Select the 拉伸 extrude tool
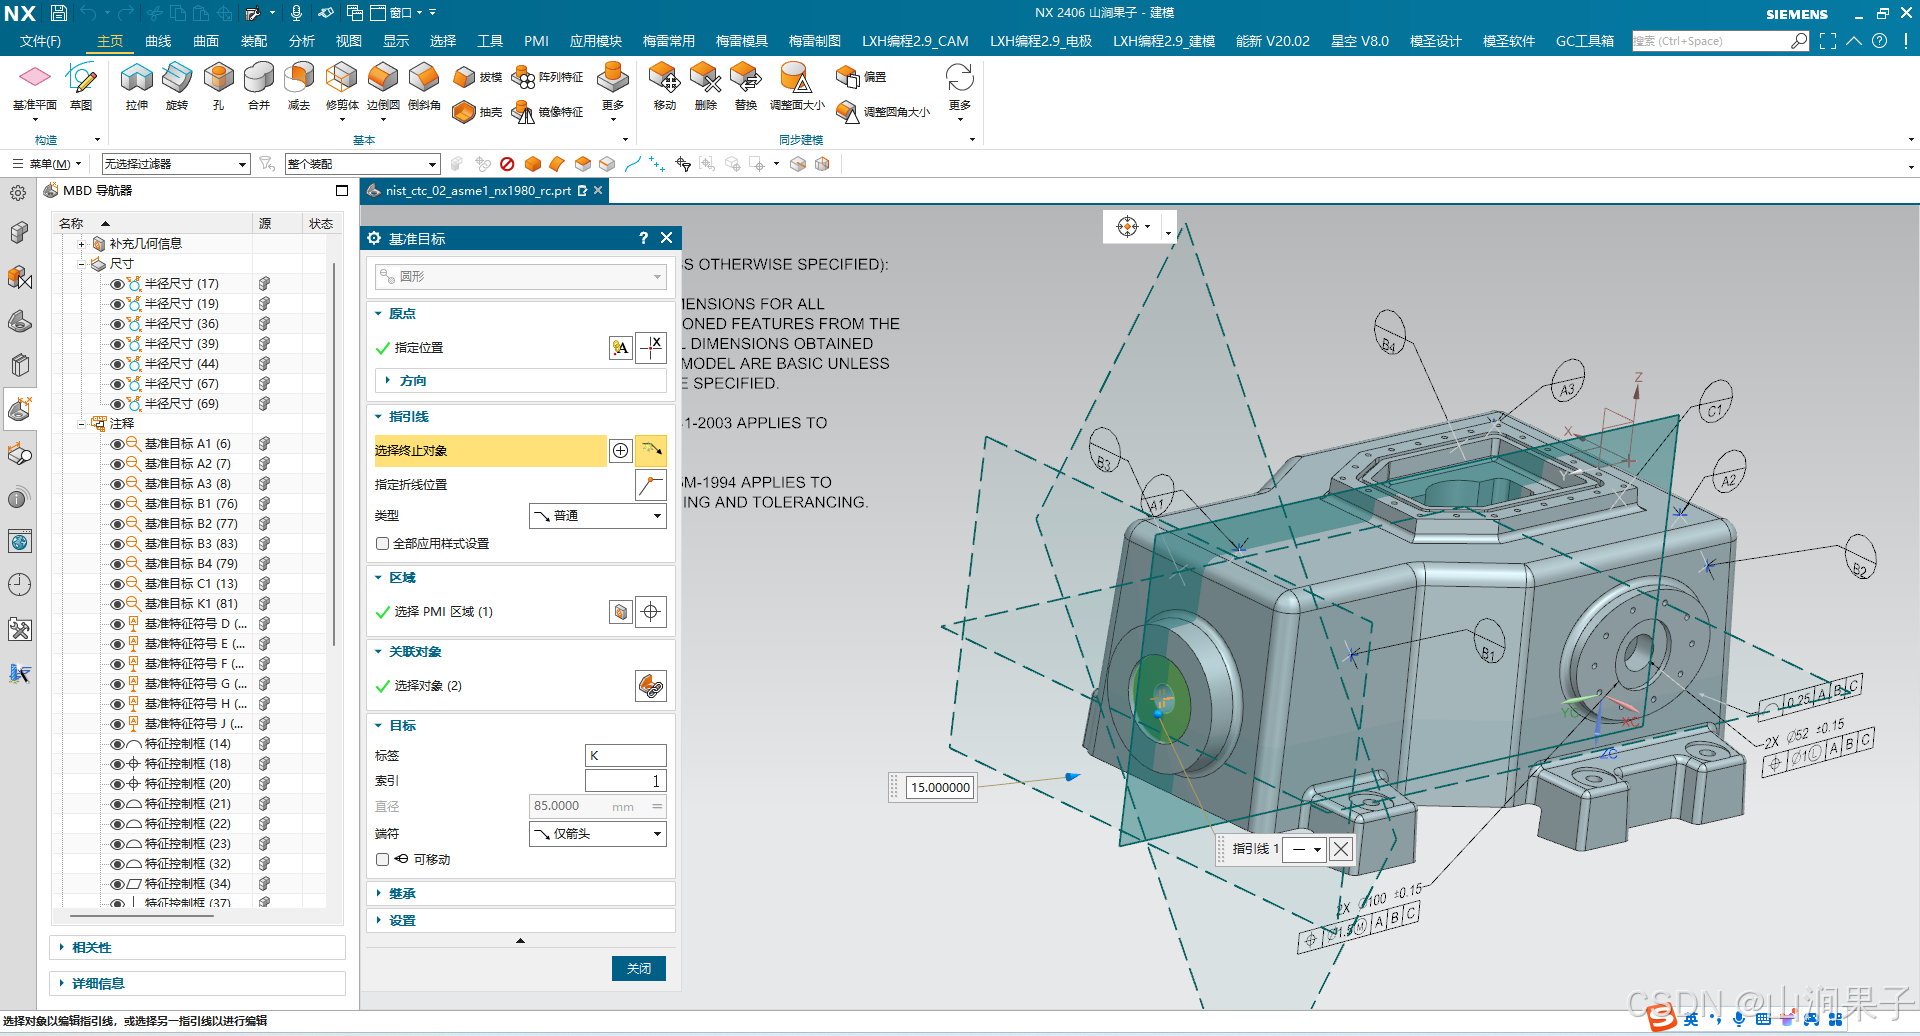Image resolution: width=1920 pixels, height=1036 pixels. [137, 86]
